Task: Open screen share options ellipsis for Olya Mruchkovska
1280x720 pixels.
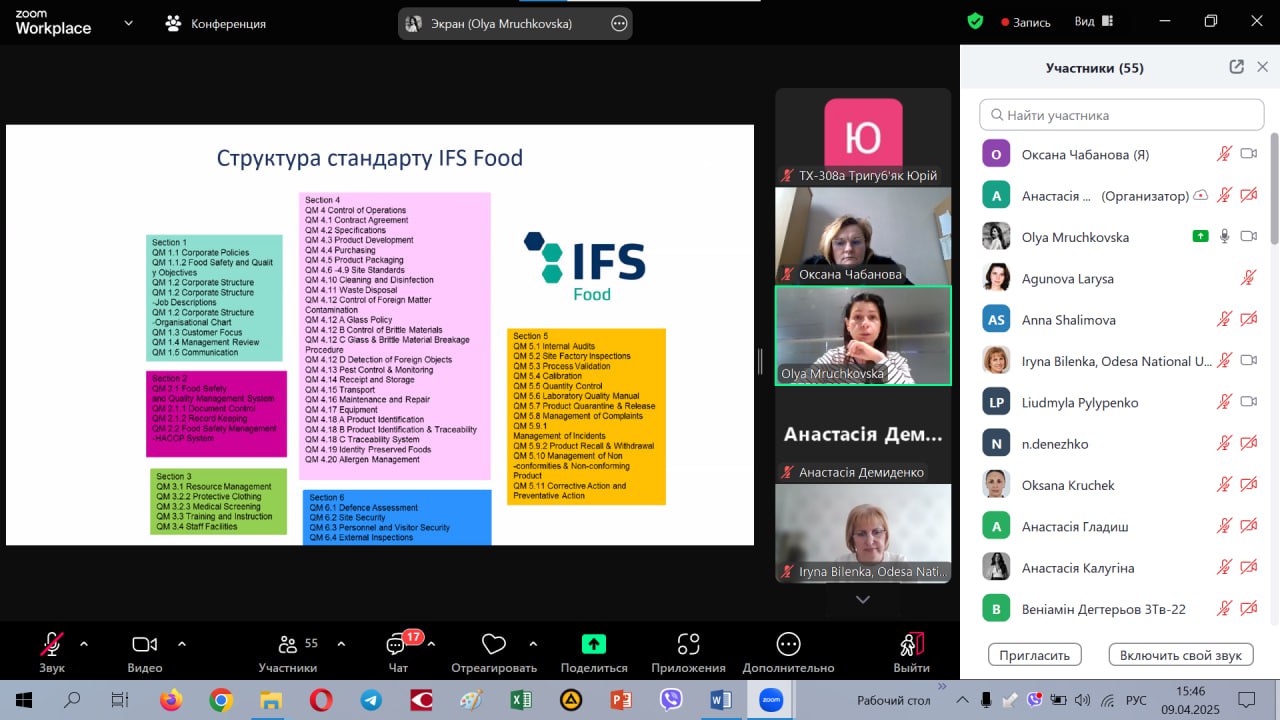Action: (x=619, y=23)
